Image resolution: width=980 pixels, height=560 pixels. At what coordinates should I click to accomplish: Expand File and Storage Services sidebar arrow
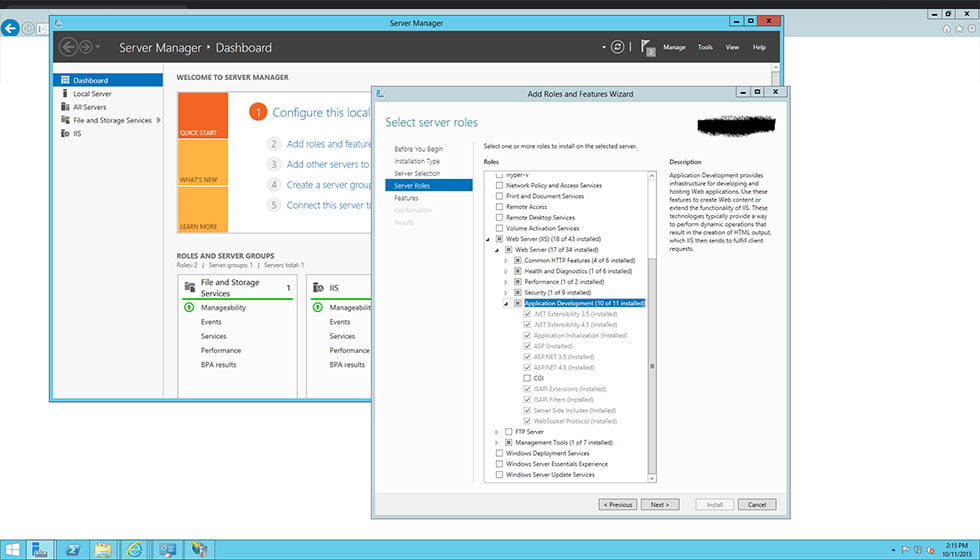point(159,120)
